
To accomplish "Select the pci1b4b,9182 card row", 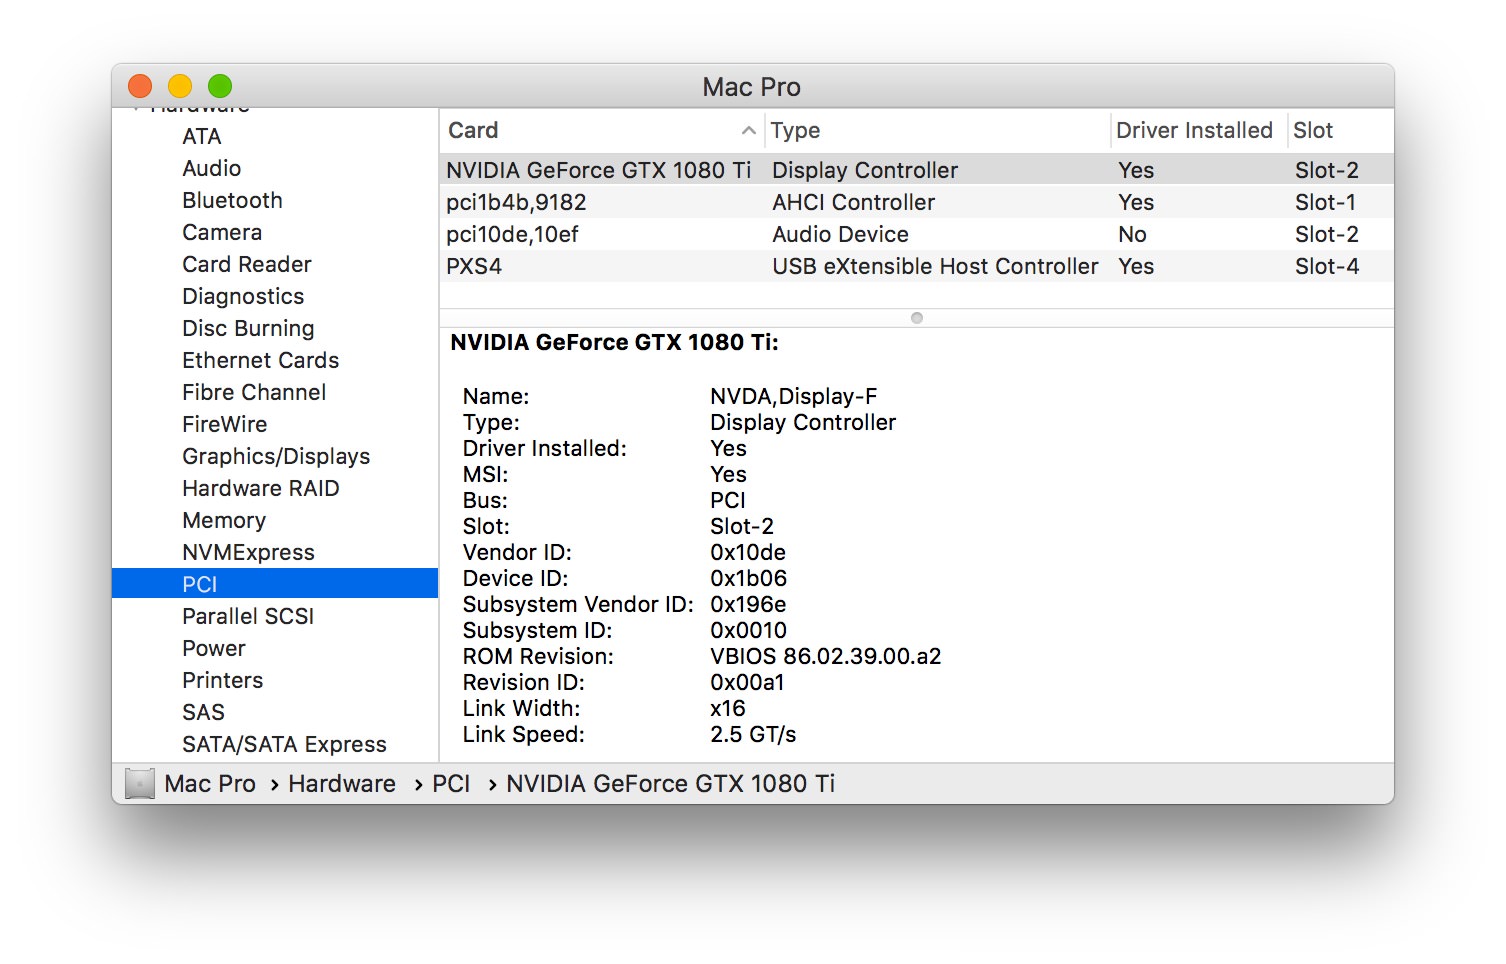I will (916, 202).
